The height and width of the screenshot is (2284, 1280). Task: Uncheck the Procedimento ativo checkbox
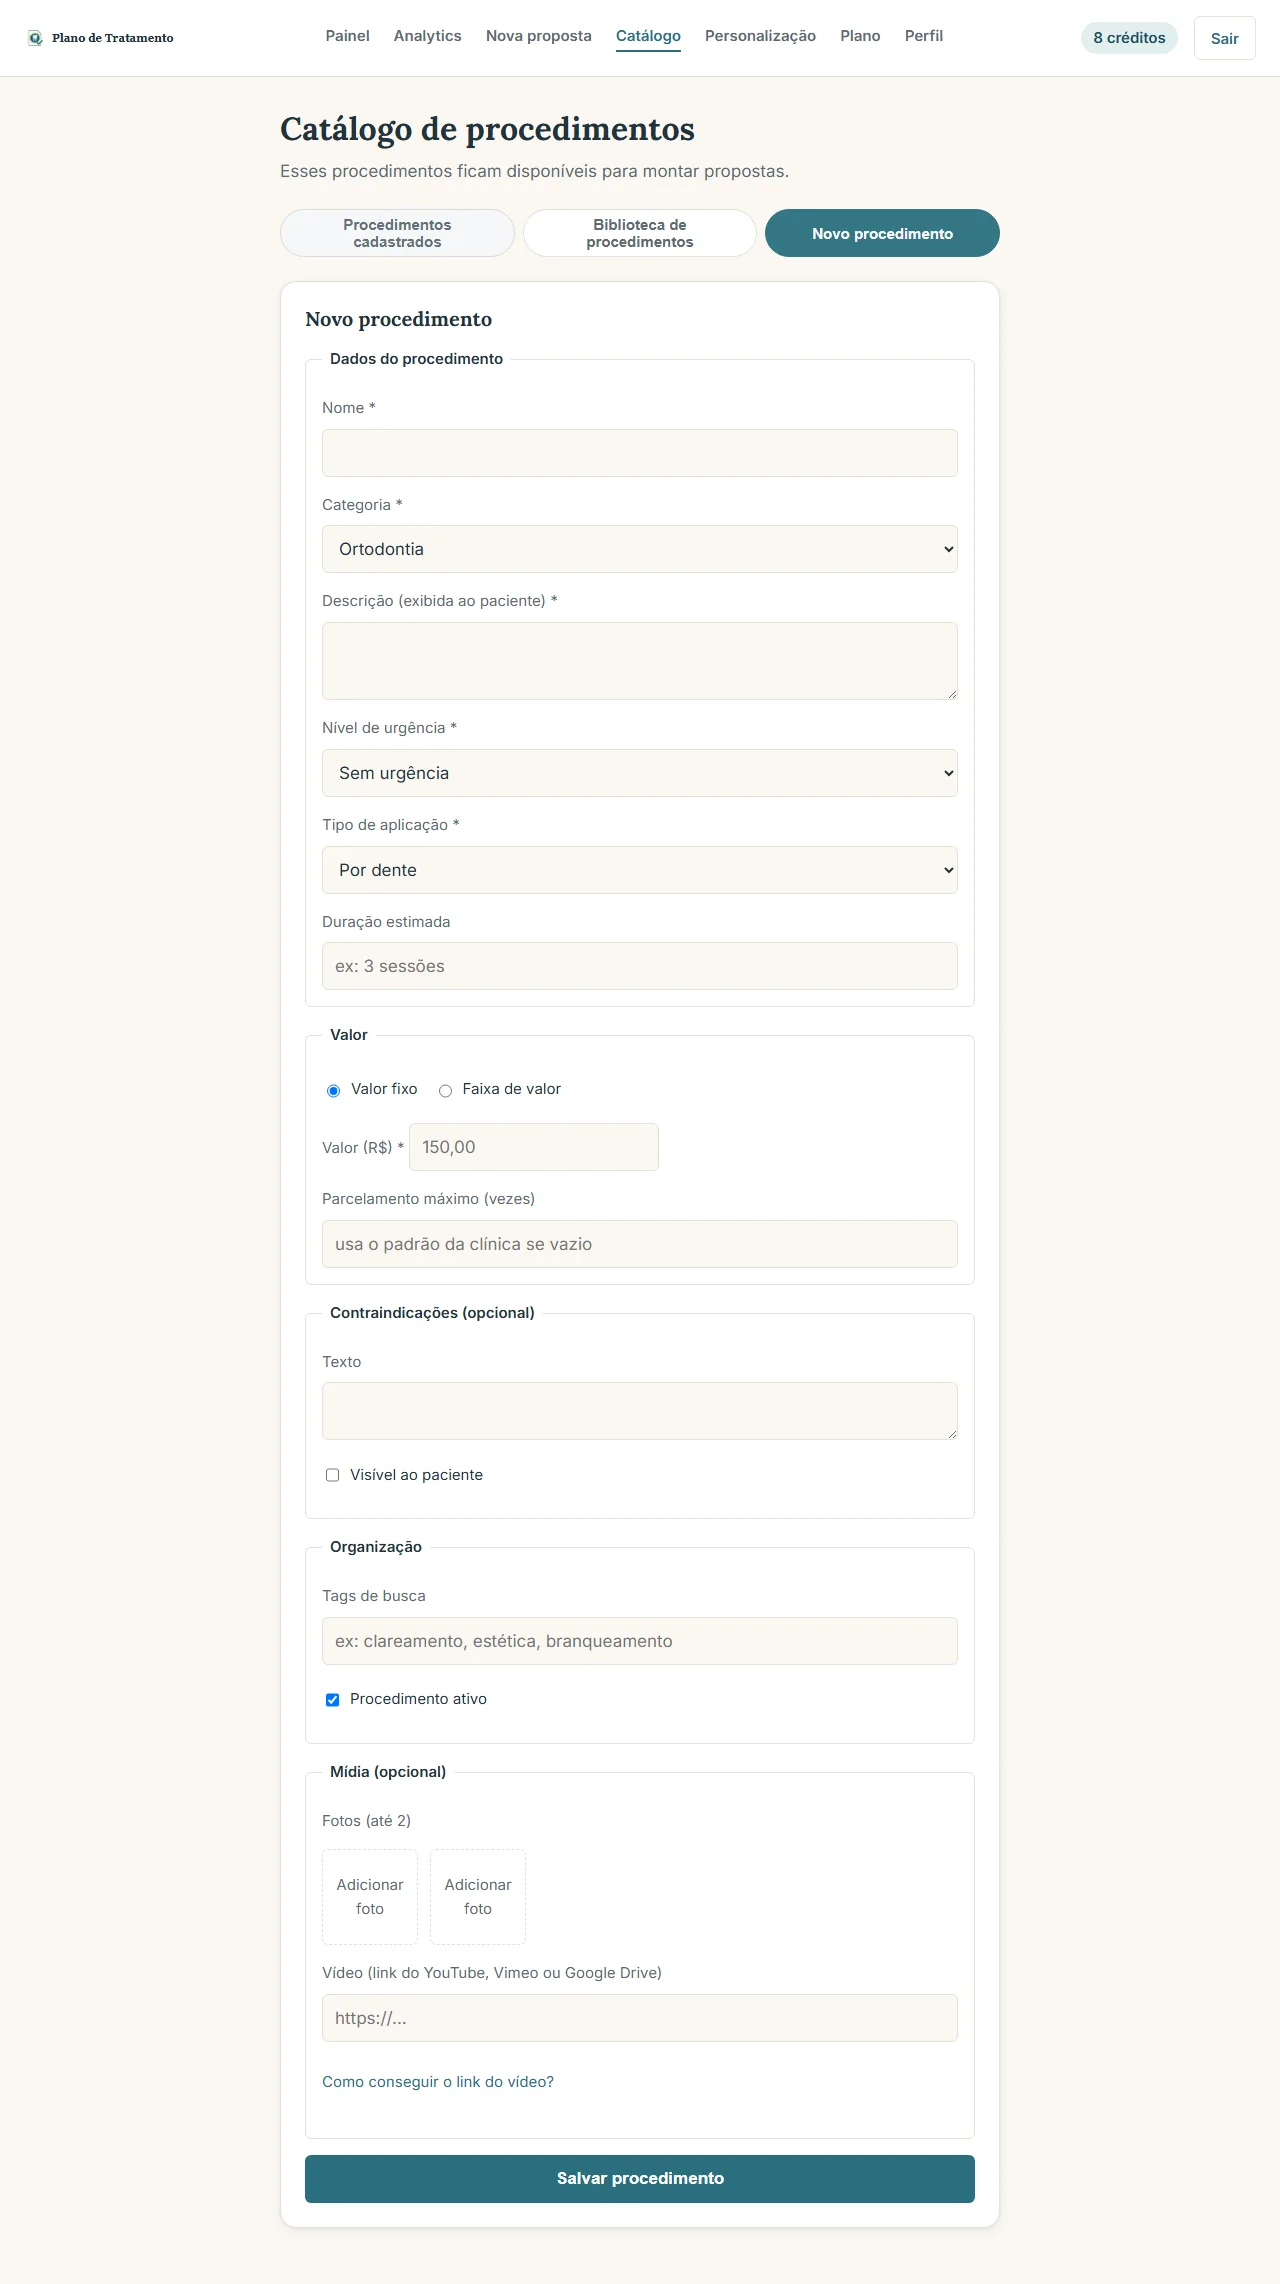point(332,1699)
